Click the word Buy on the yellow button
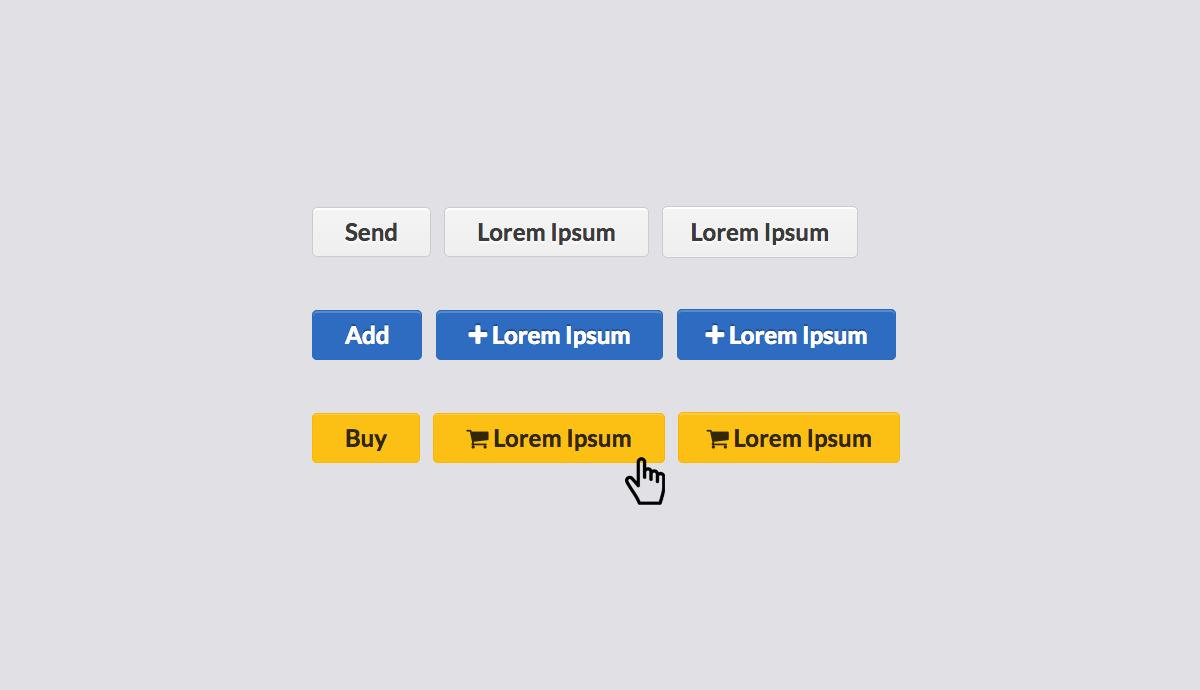This screenshot has height=690, width=1200. (366, 439)
